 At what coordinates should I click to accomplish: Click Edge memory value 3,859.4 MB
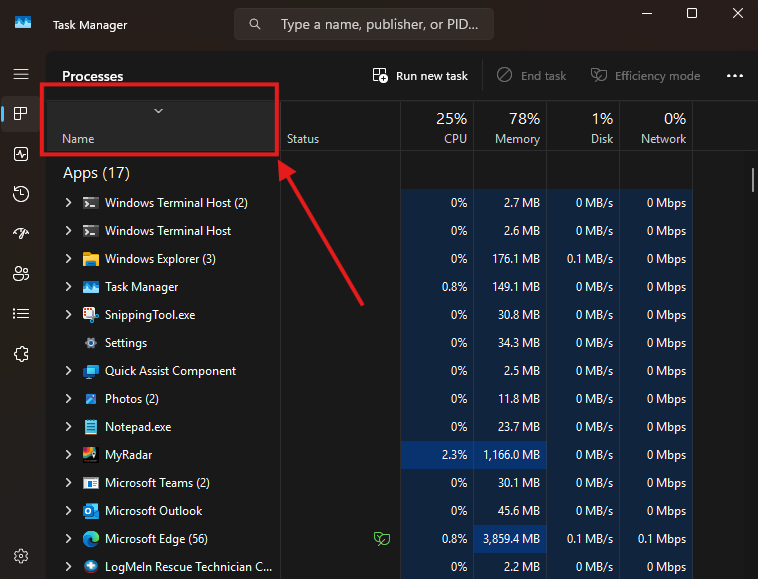tap(511, 539)
